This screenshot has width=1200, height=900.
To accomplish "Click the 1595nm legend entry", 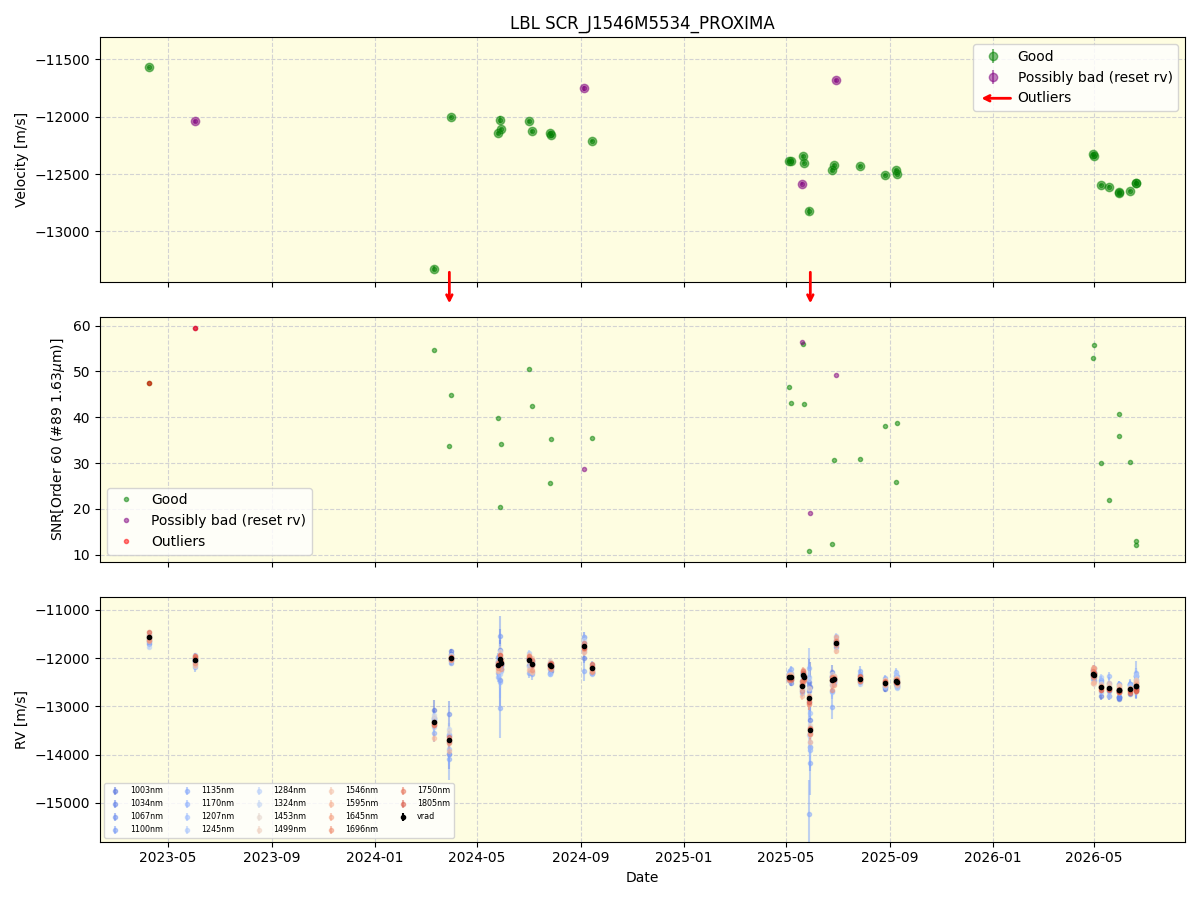I will pyautogui.click(x=361, y=803).
